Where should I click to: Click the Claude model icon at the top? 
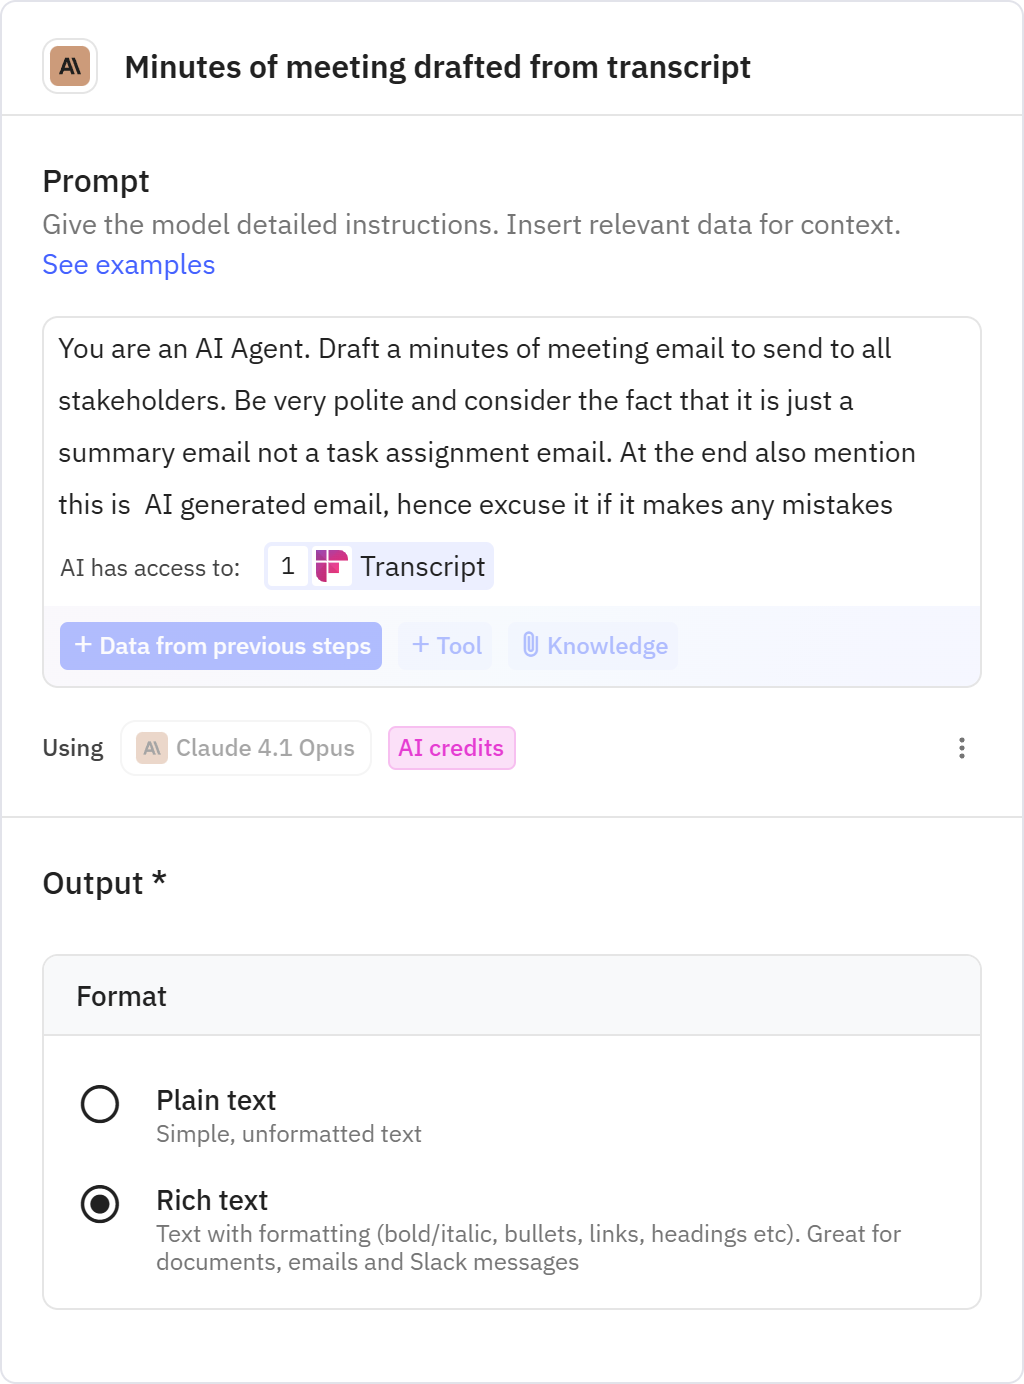[70, 67]
